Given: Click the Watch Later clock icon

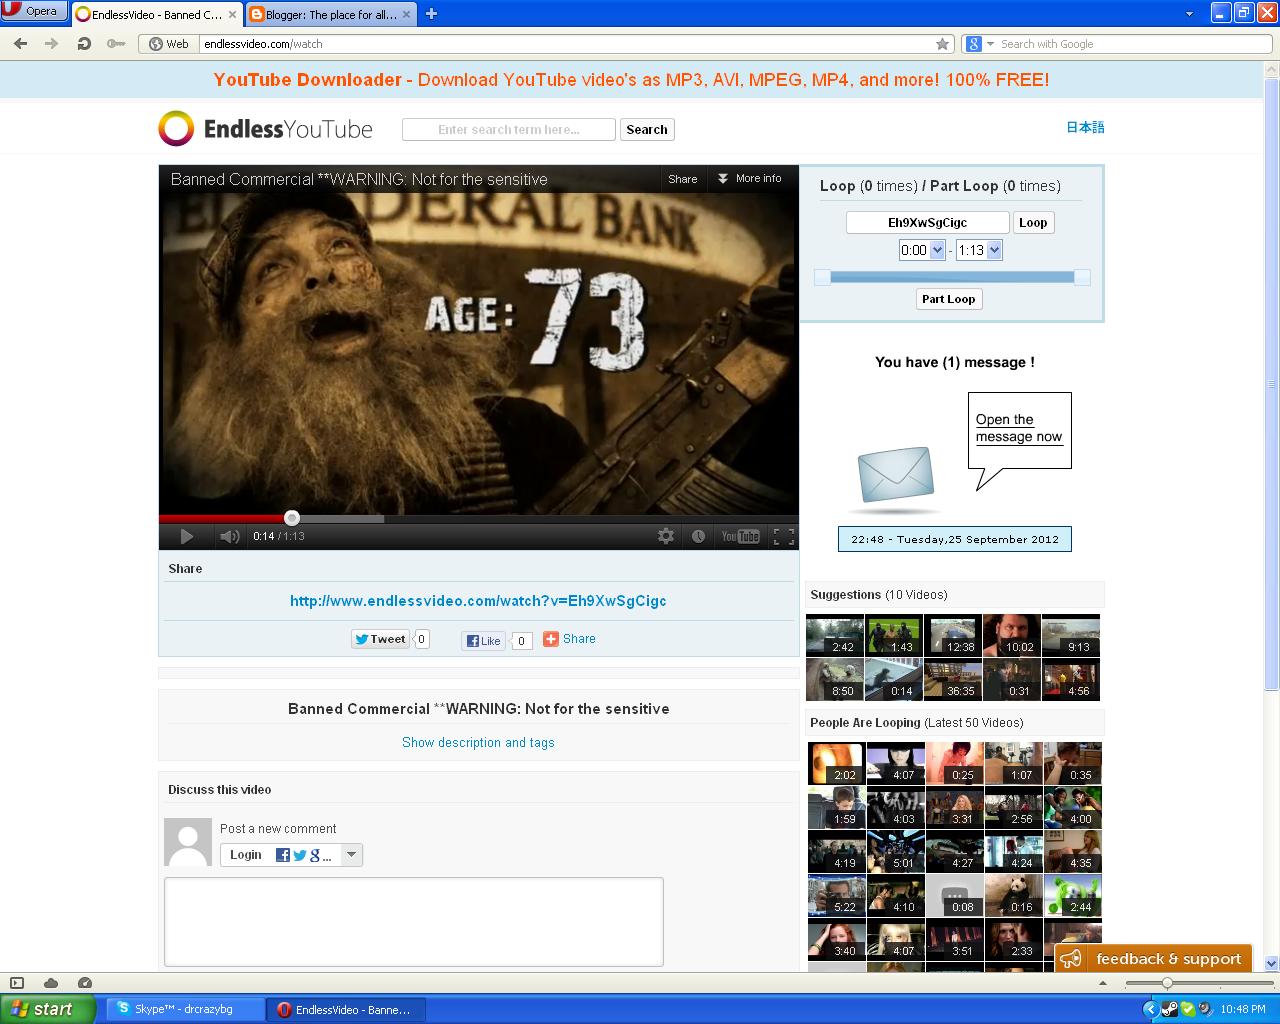Looking at the screenshot, I should (x=698, y=537).
